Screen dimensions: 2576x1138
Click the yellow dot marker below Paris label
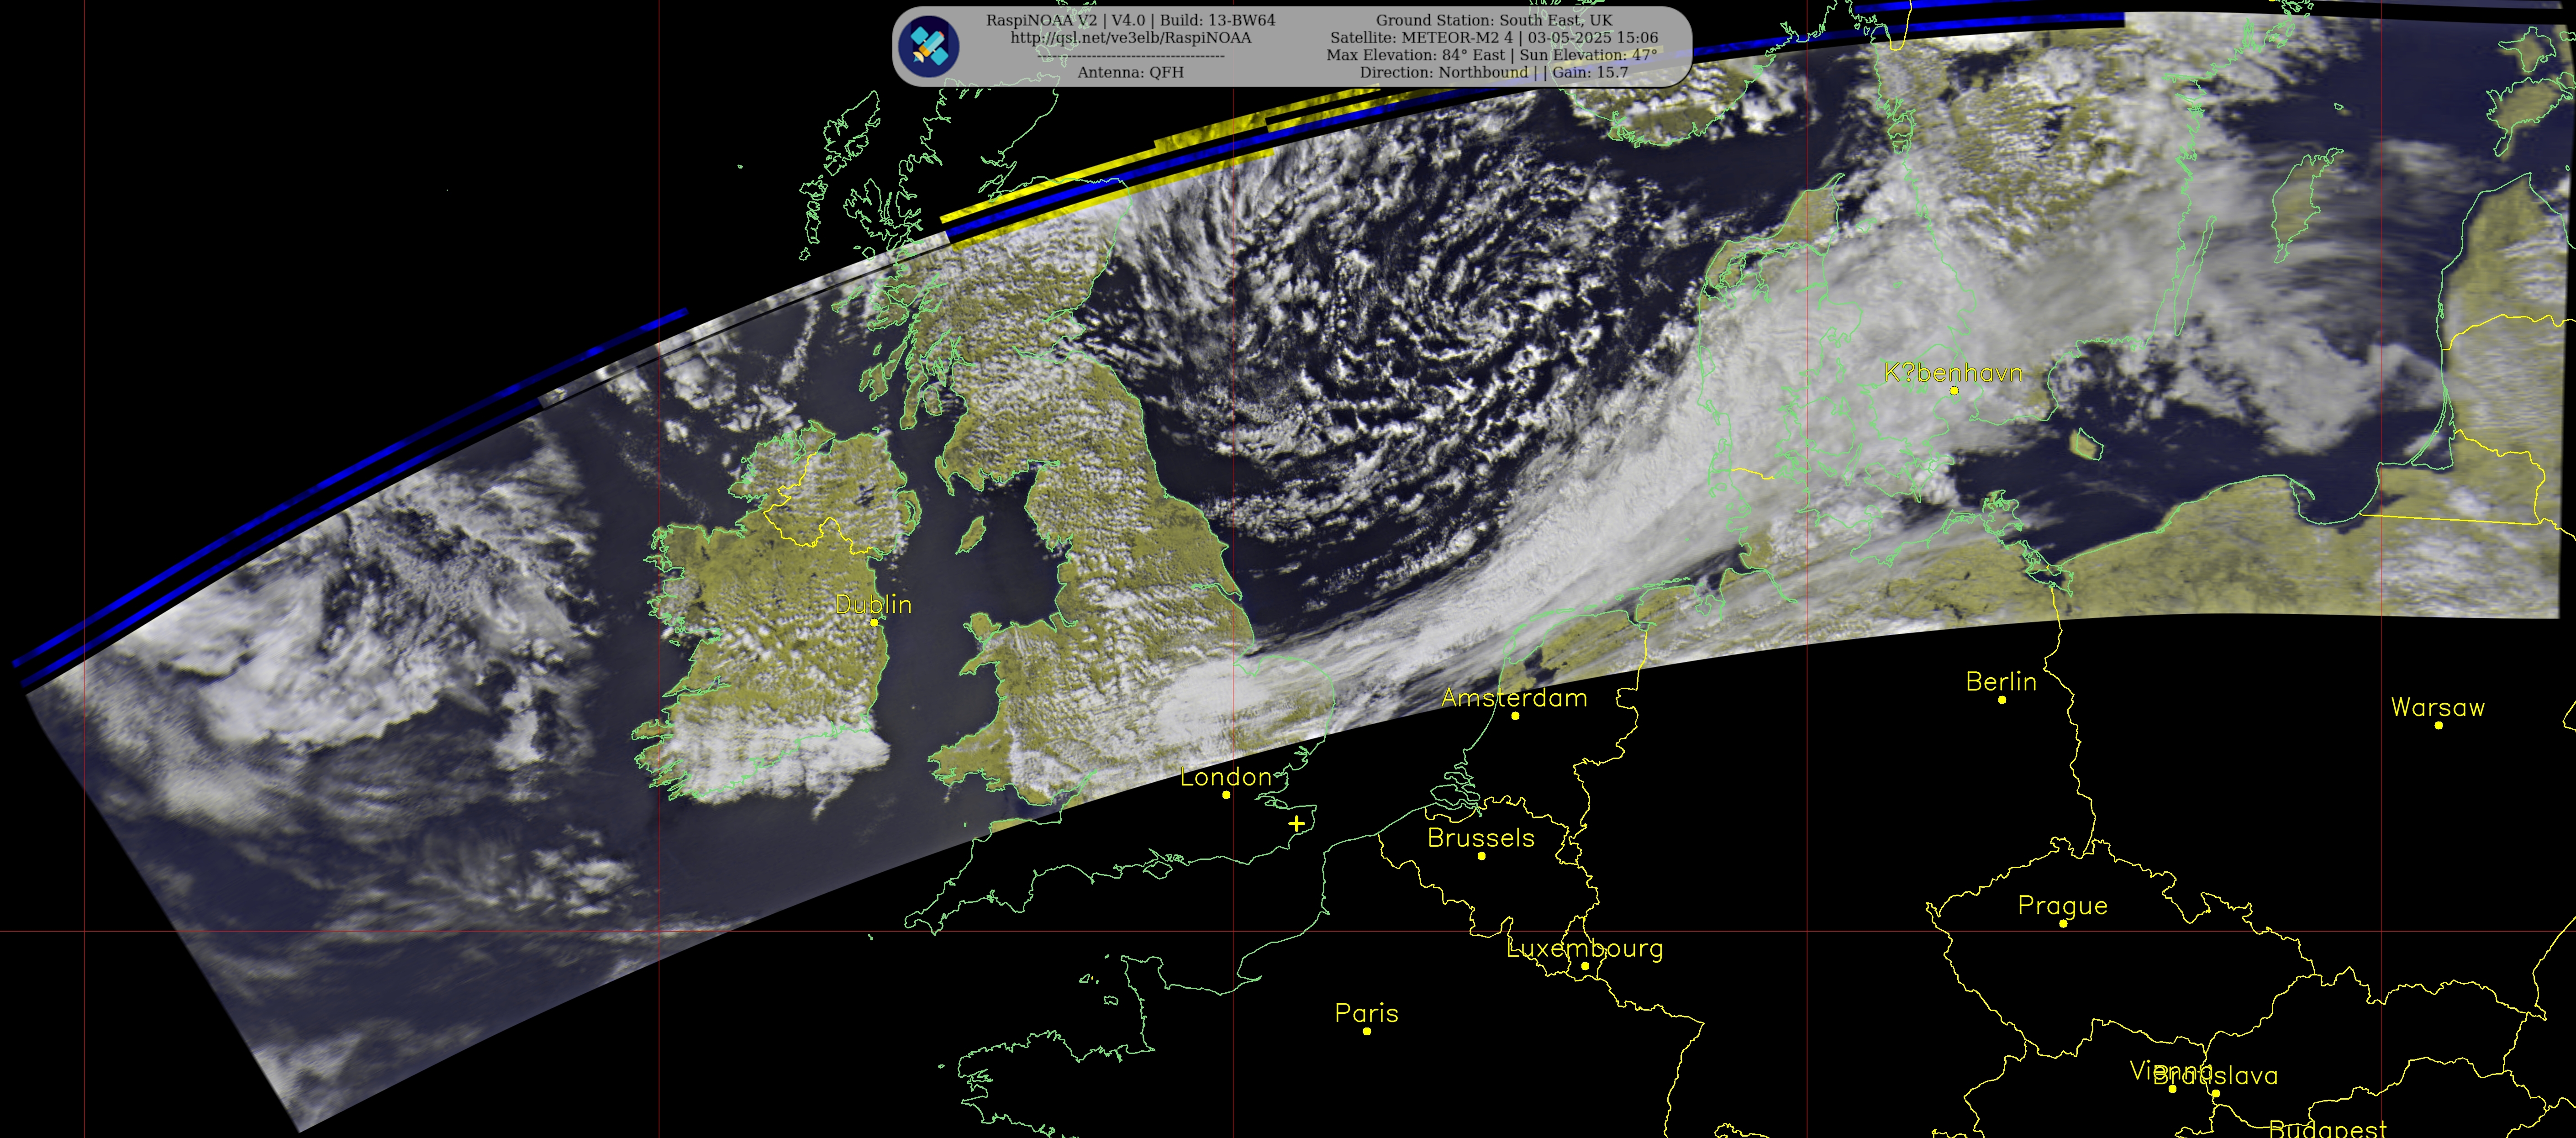(x=1366, y=1031)
